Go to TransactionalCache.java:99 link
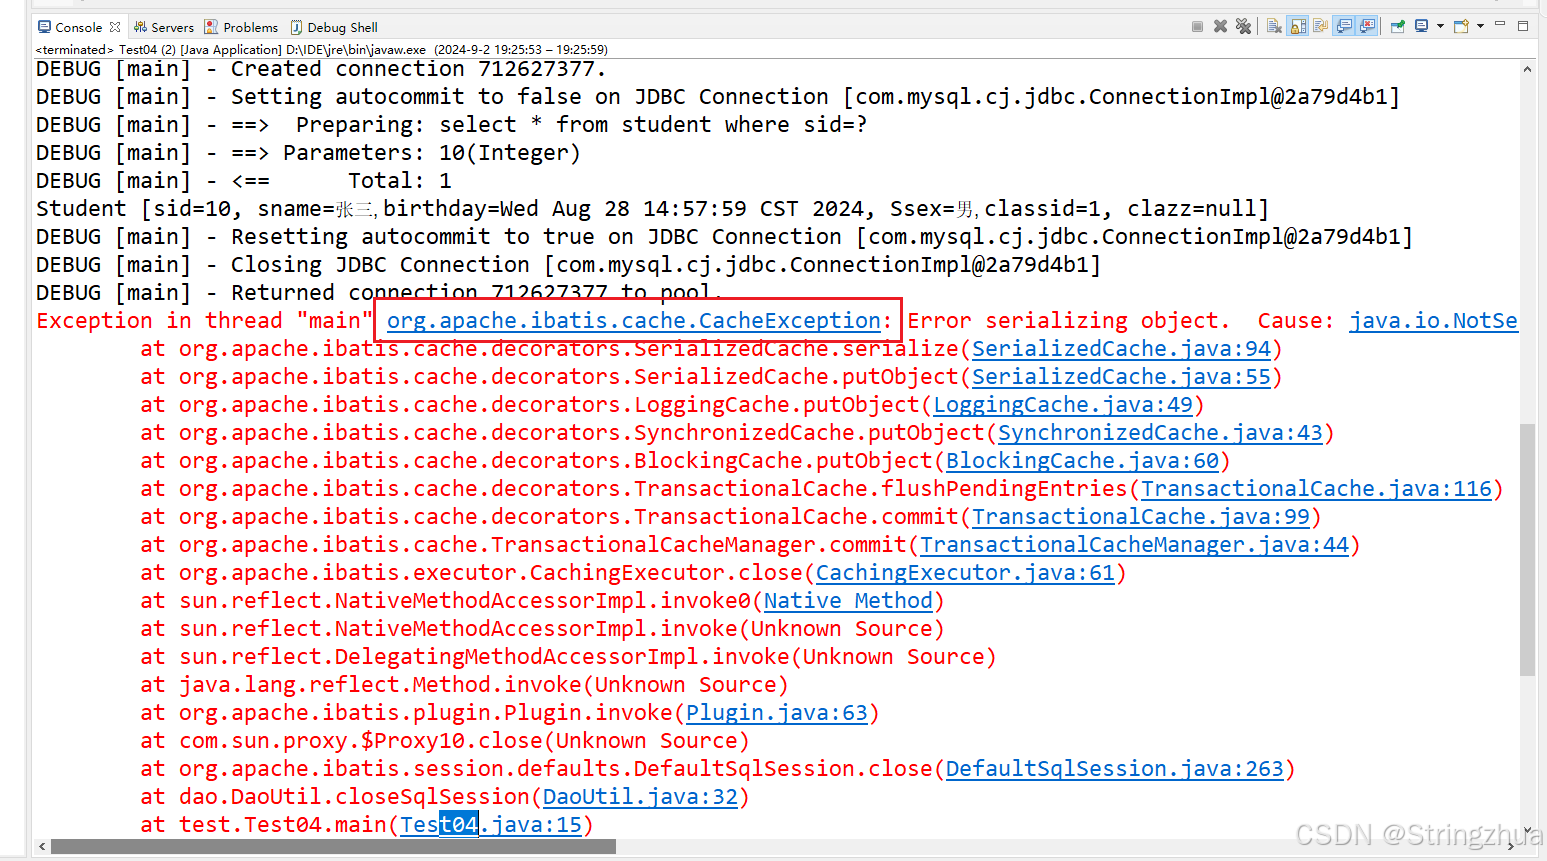Image resolution: width=1547 pixels, height=861 pixels. (x=1141, y=517)
